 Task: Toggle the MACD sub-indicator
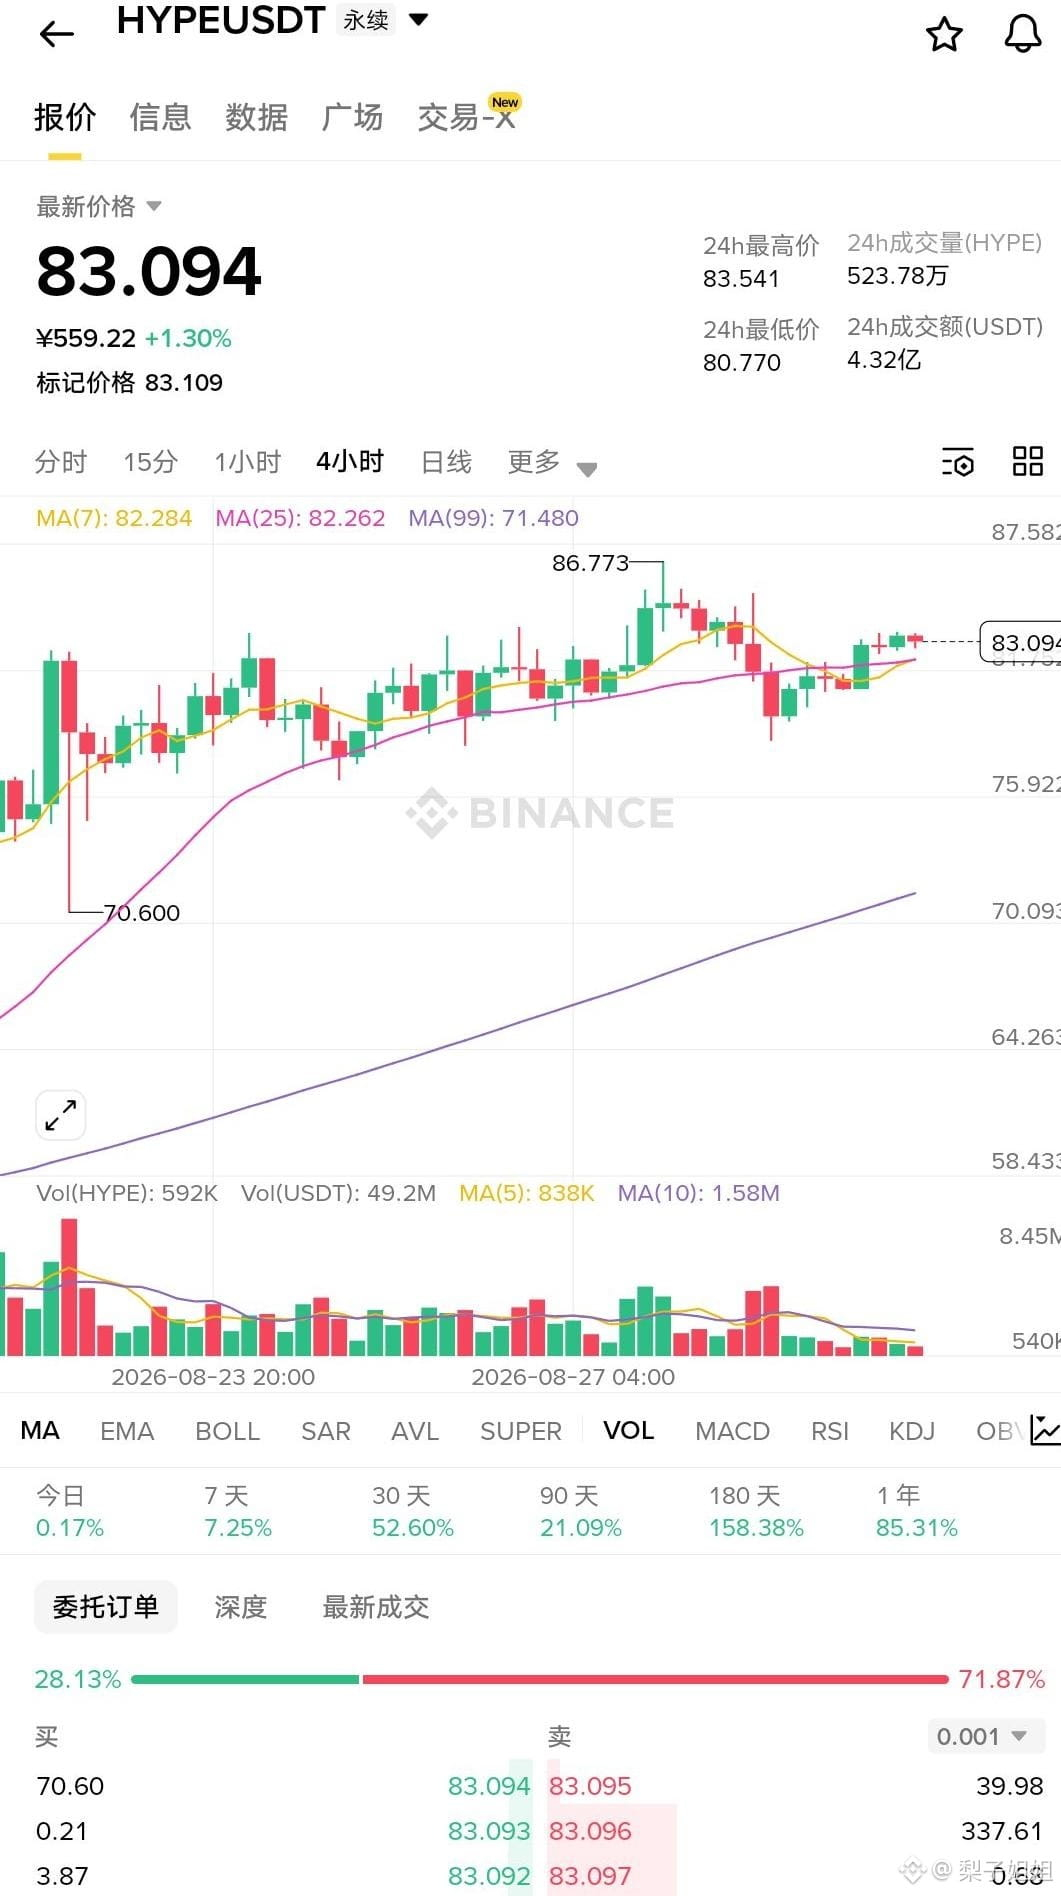pyautogui.click(x=732, y=1431)
